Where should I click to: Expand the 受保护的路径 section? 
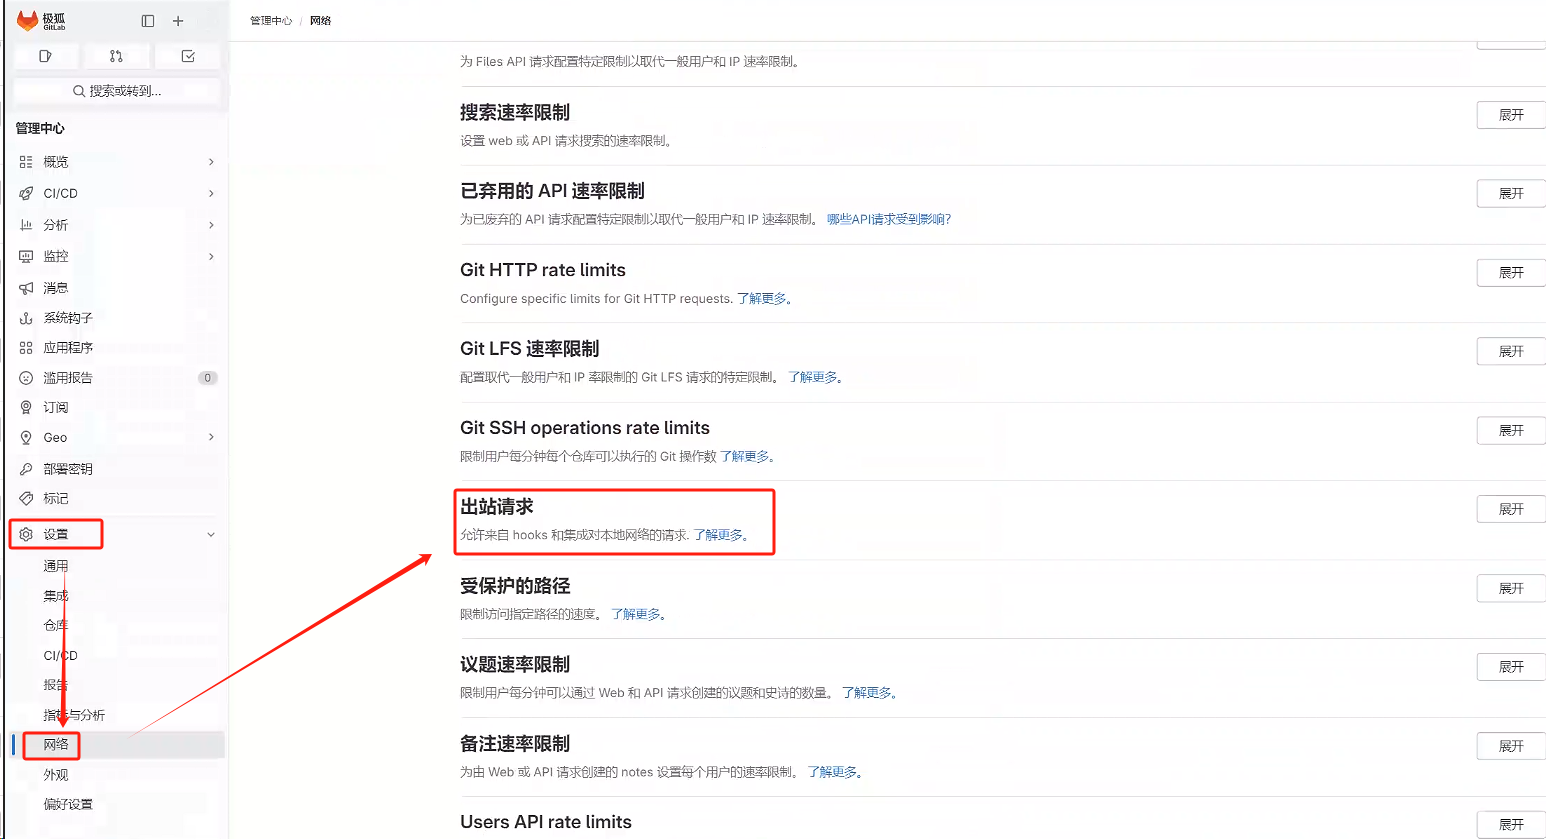[1511, 588]
